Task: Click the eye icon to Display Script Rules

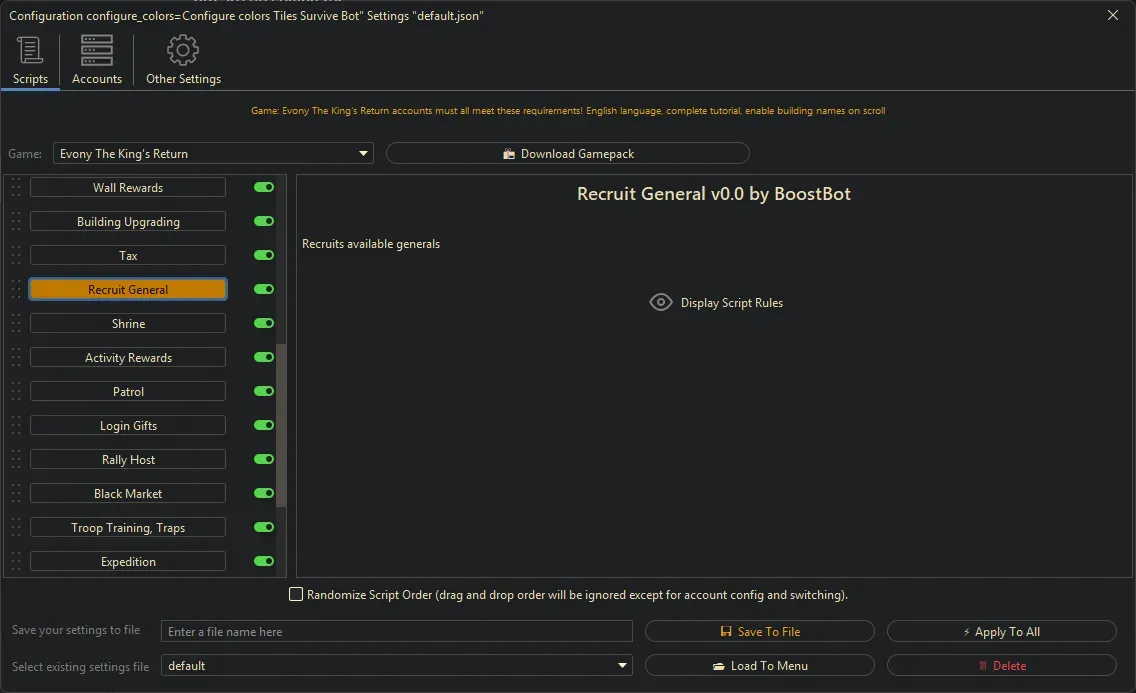Action: point(660,302)
